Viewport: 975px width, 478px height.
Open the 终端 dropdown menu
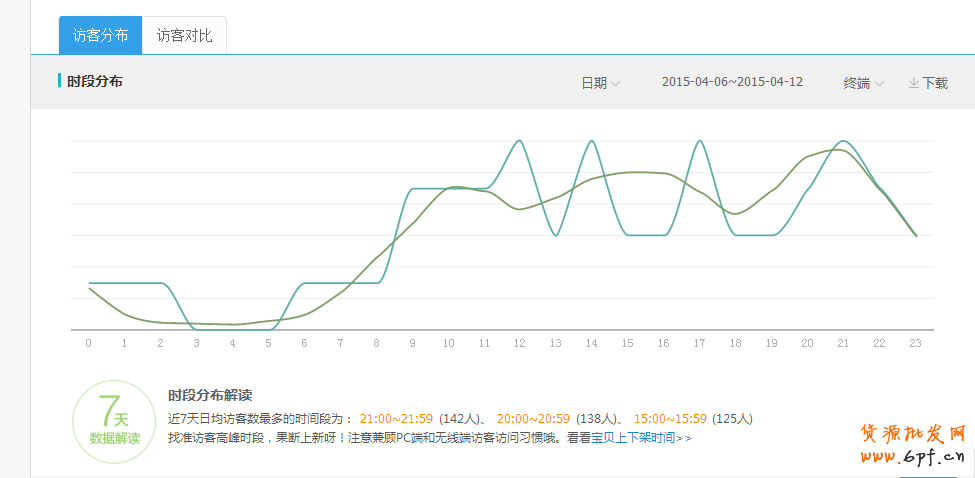coord(862,83)
